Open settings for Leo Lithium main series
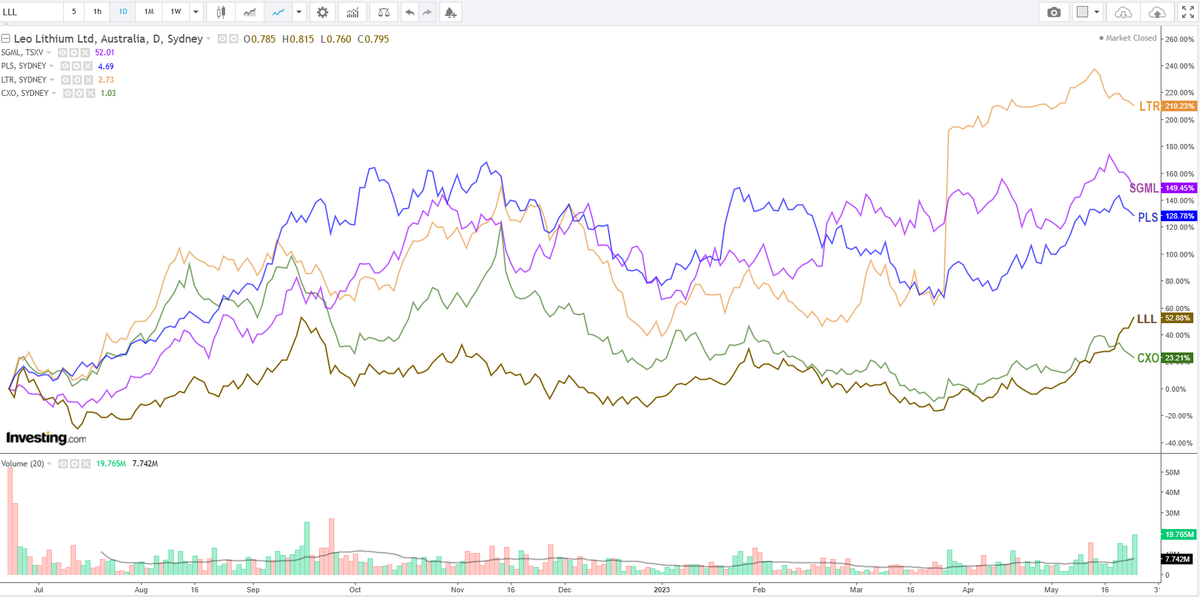 (x=234, y=39)
